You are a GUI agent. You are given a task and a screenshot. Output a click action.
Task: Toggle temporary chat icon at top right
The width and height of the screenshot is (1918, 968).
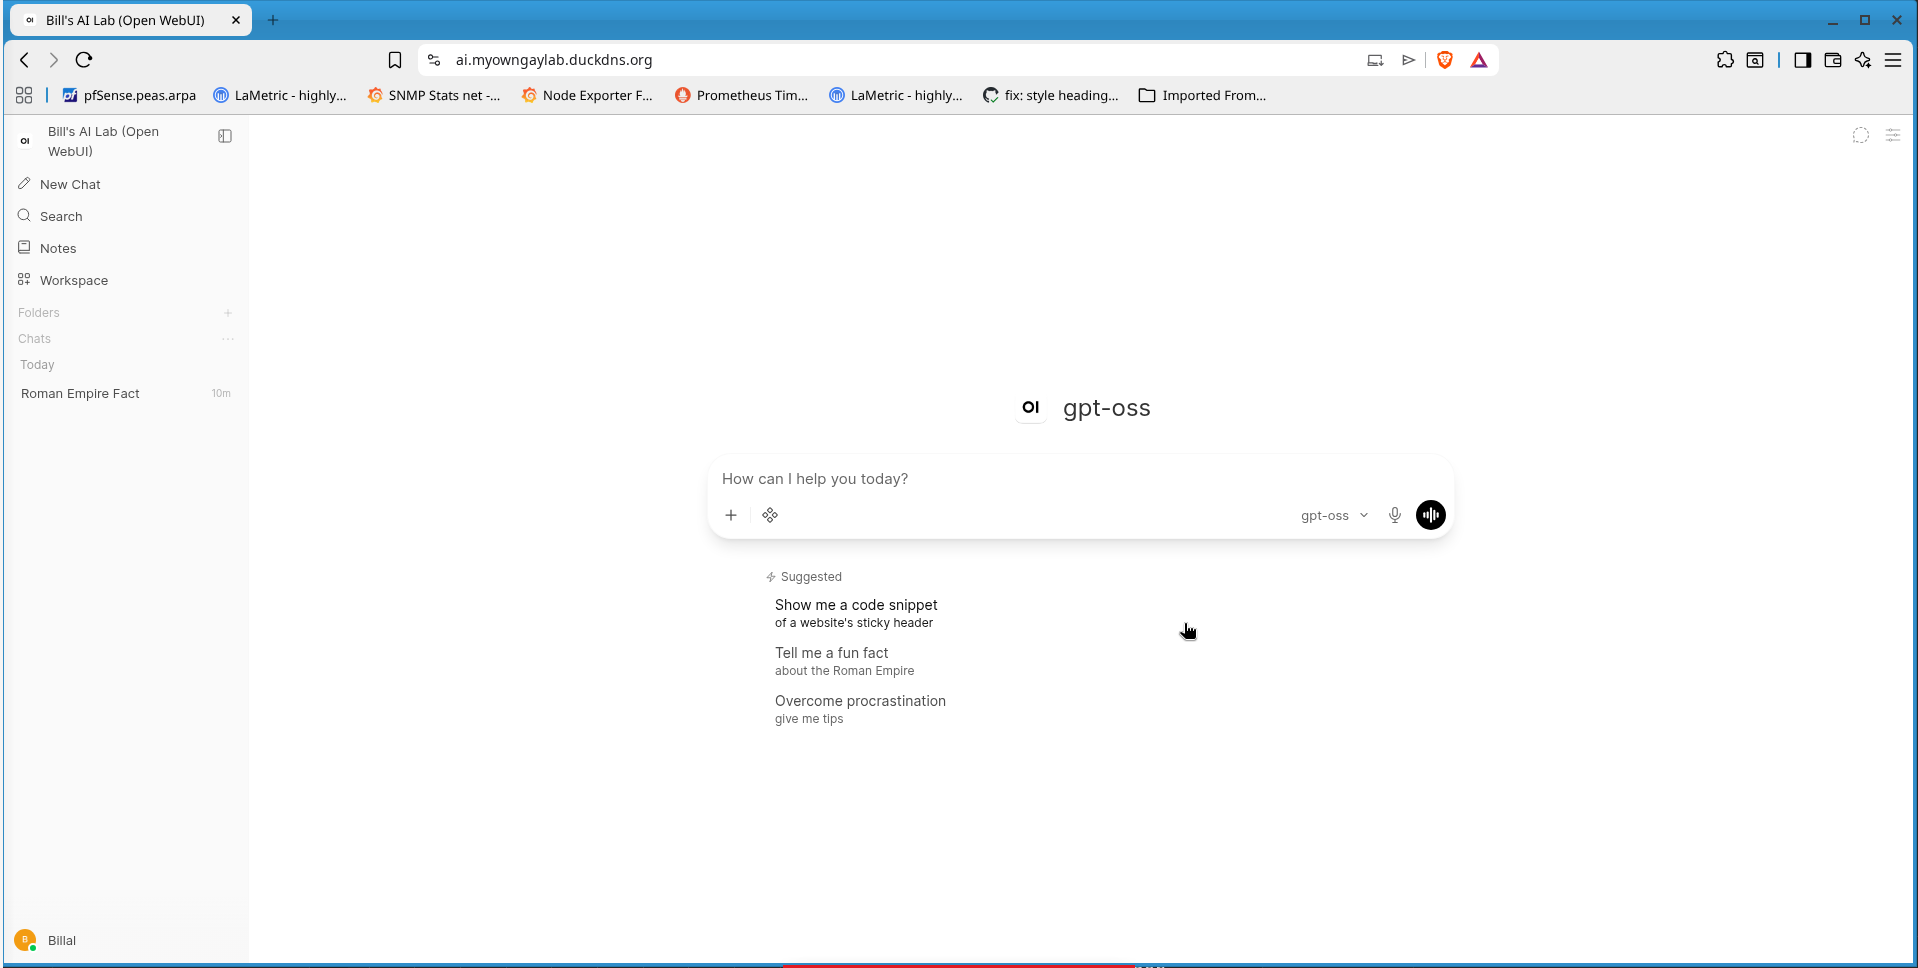1860,135
